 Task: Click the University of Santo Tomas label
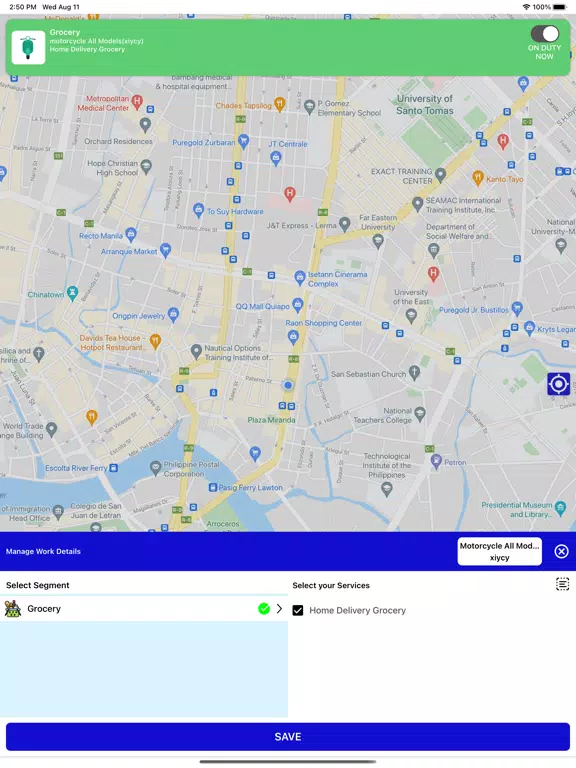(425, 104)
